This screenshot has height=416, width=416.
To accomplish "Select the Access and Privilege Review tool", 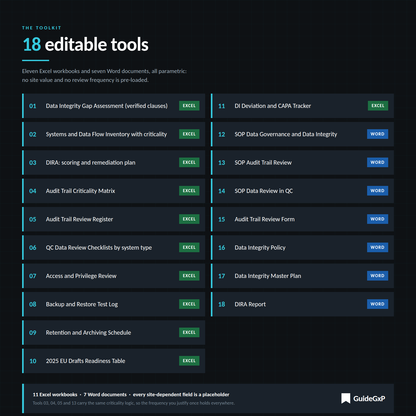I will coord(113,276).
